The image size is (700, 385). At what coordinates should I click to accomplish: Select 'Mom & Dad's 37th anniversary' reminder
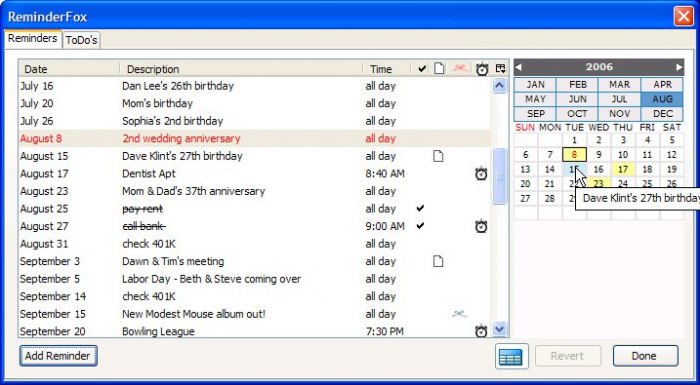(x=254, y=191)
